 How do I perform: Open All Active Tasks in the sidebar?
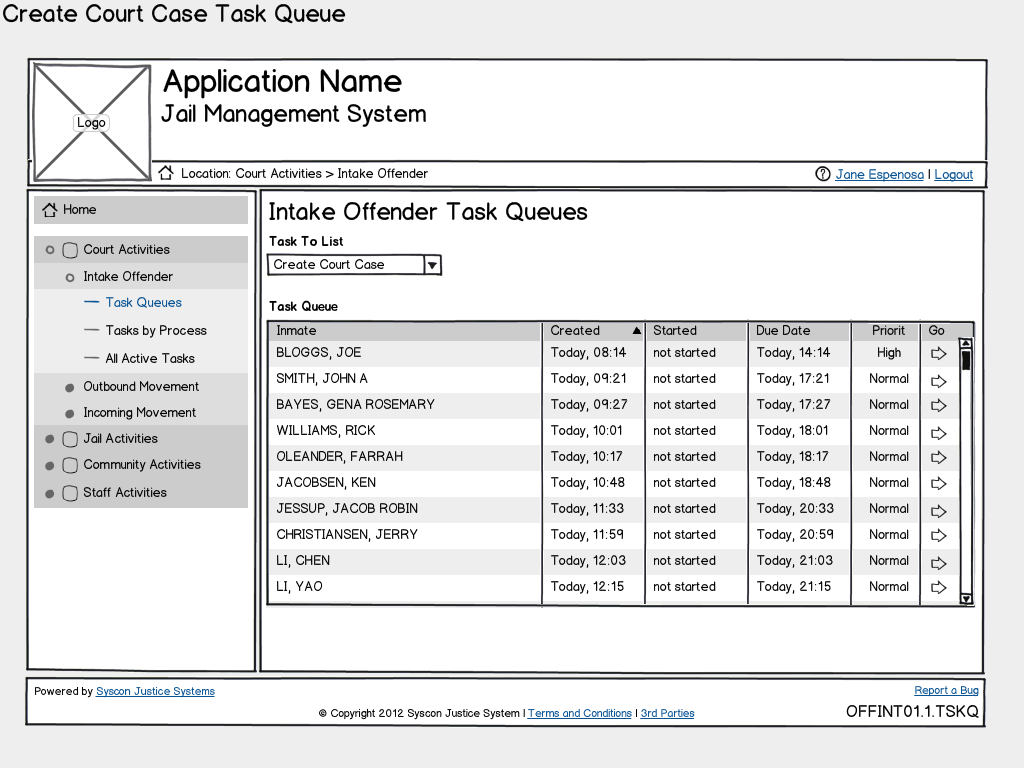click(x=150, y=359)
